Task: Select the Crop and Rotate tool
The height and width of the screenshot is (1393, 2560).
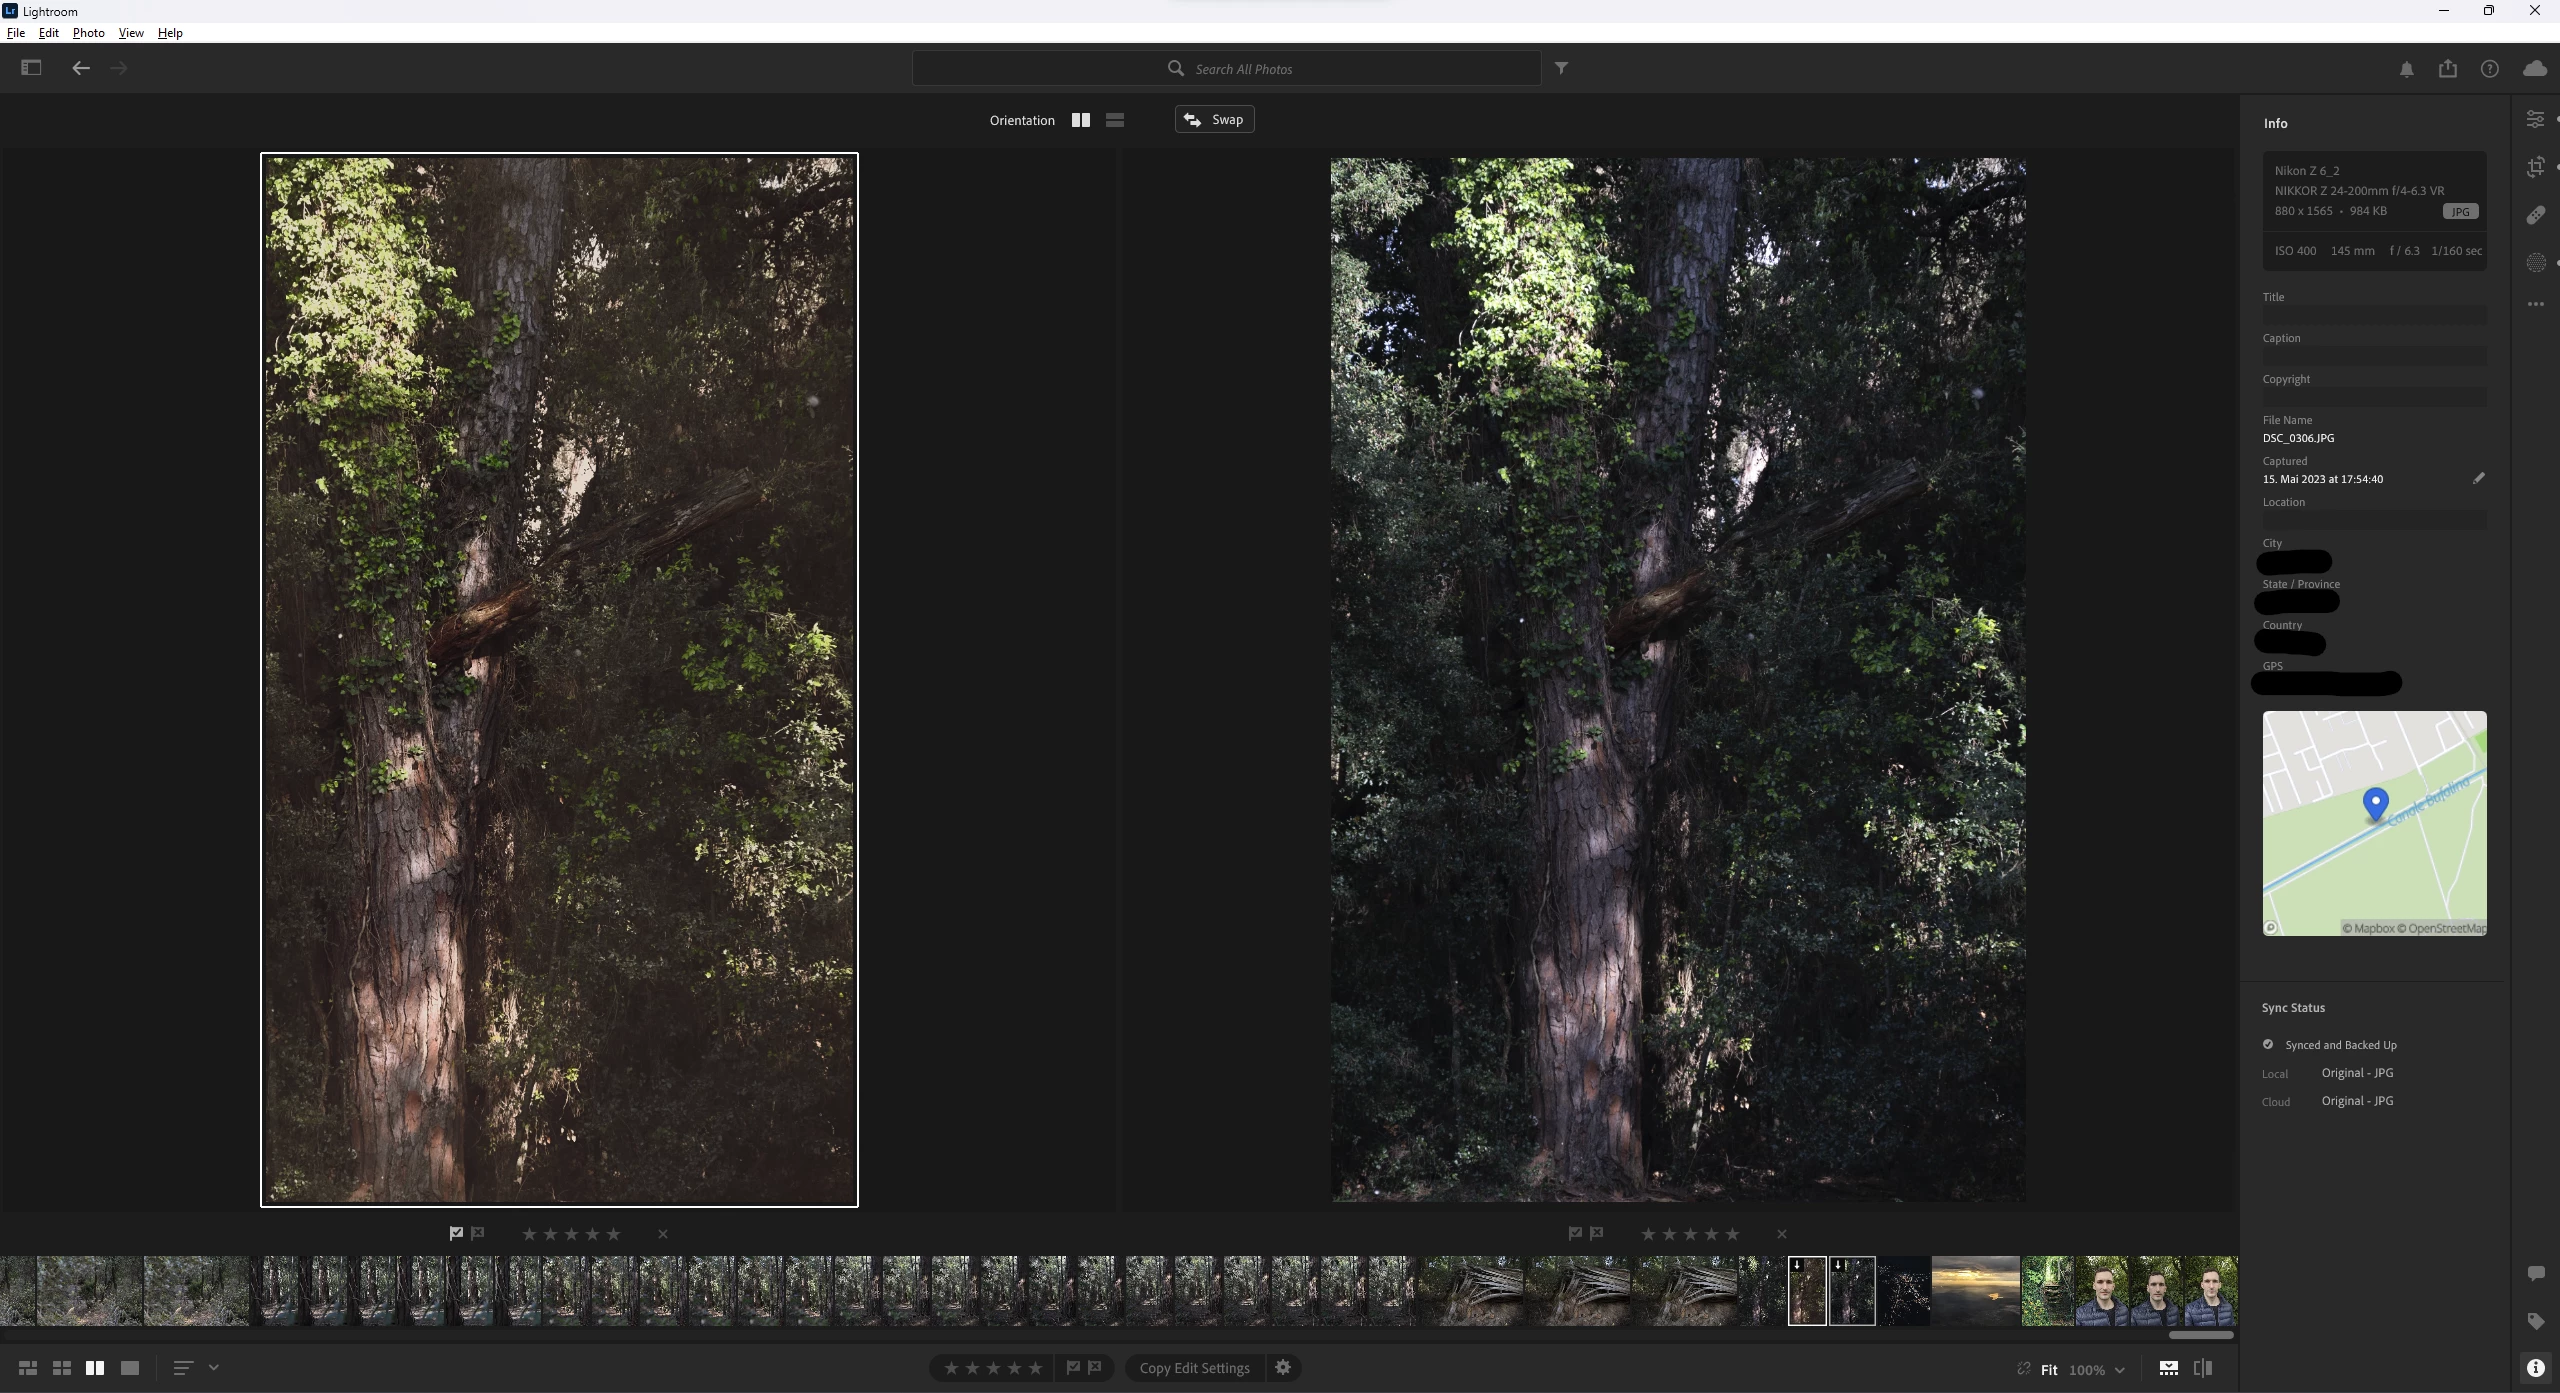Action: coord(2535,167)
